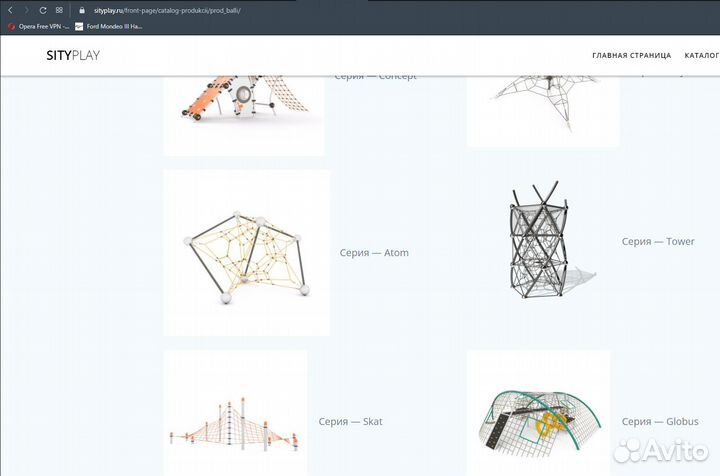Click the Серия — Globus label
This screenshot has height=476, width=720.
pyautogui.click(x=660, y=421)
